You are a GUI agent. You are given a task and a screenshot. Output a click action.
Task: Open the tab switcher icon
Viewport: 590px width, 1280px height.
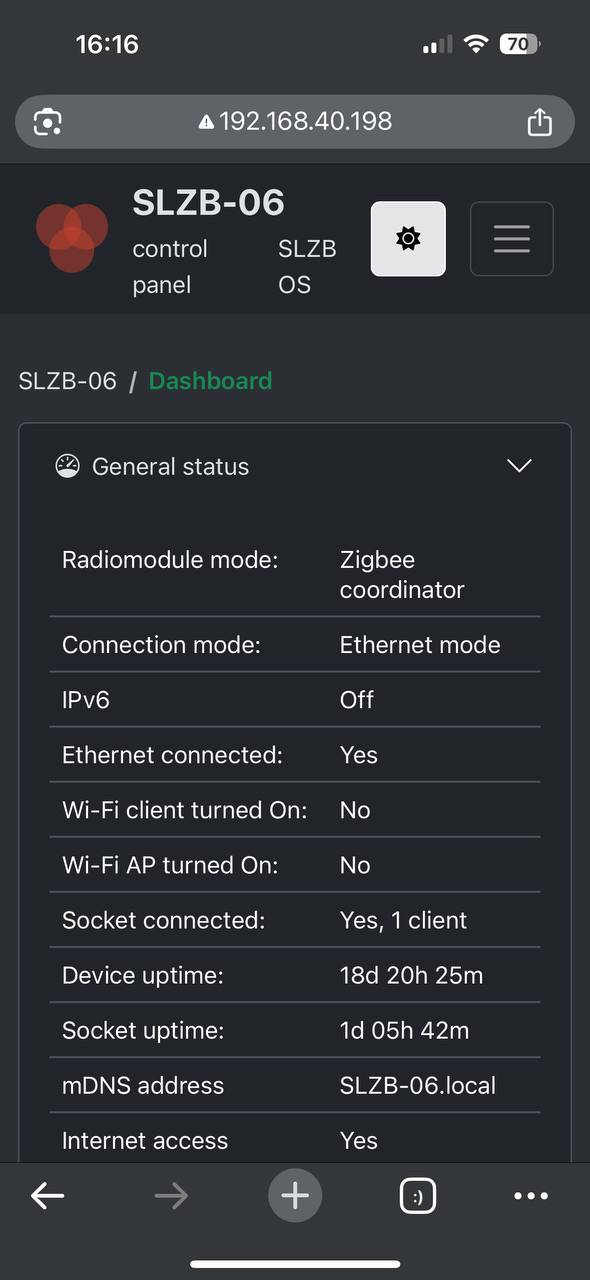(418, 1196)
